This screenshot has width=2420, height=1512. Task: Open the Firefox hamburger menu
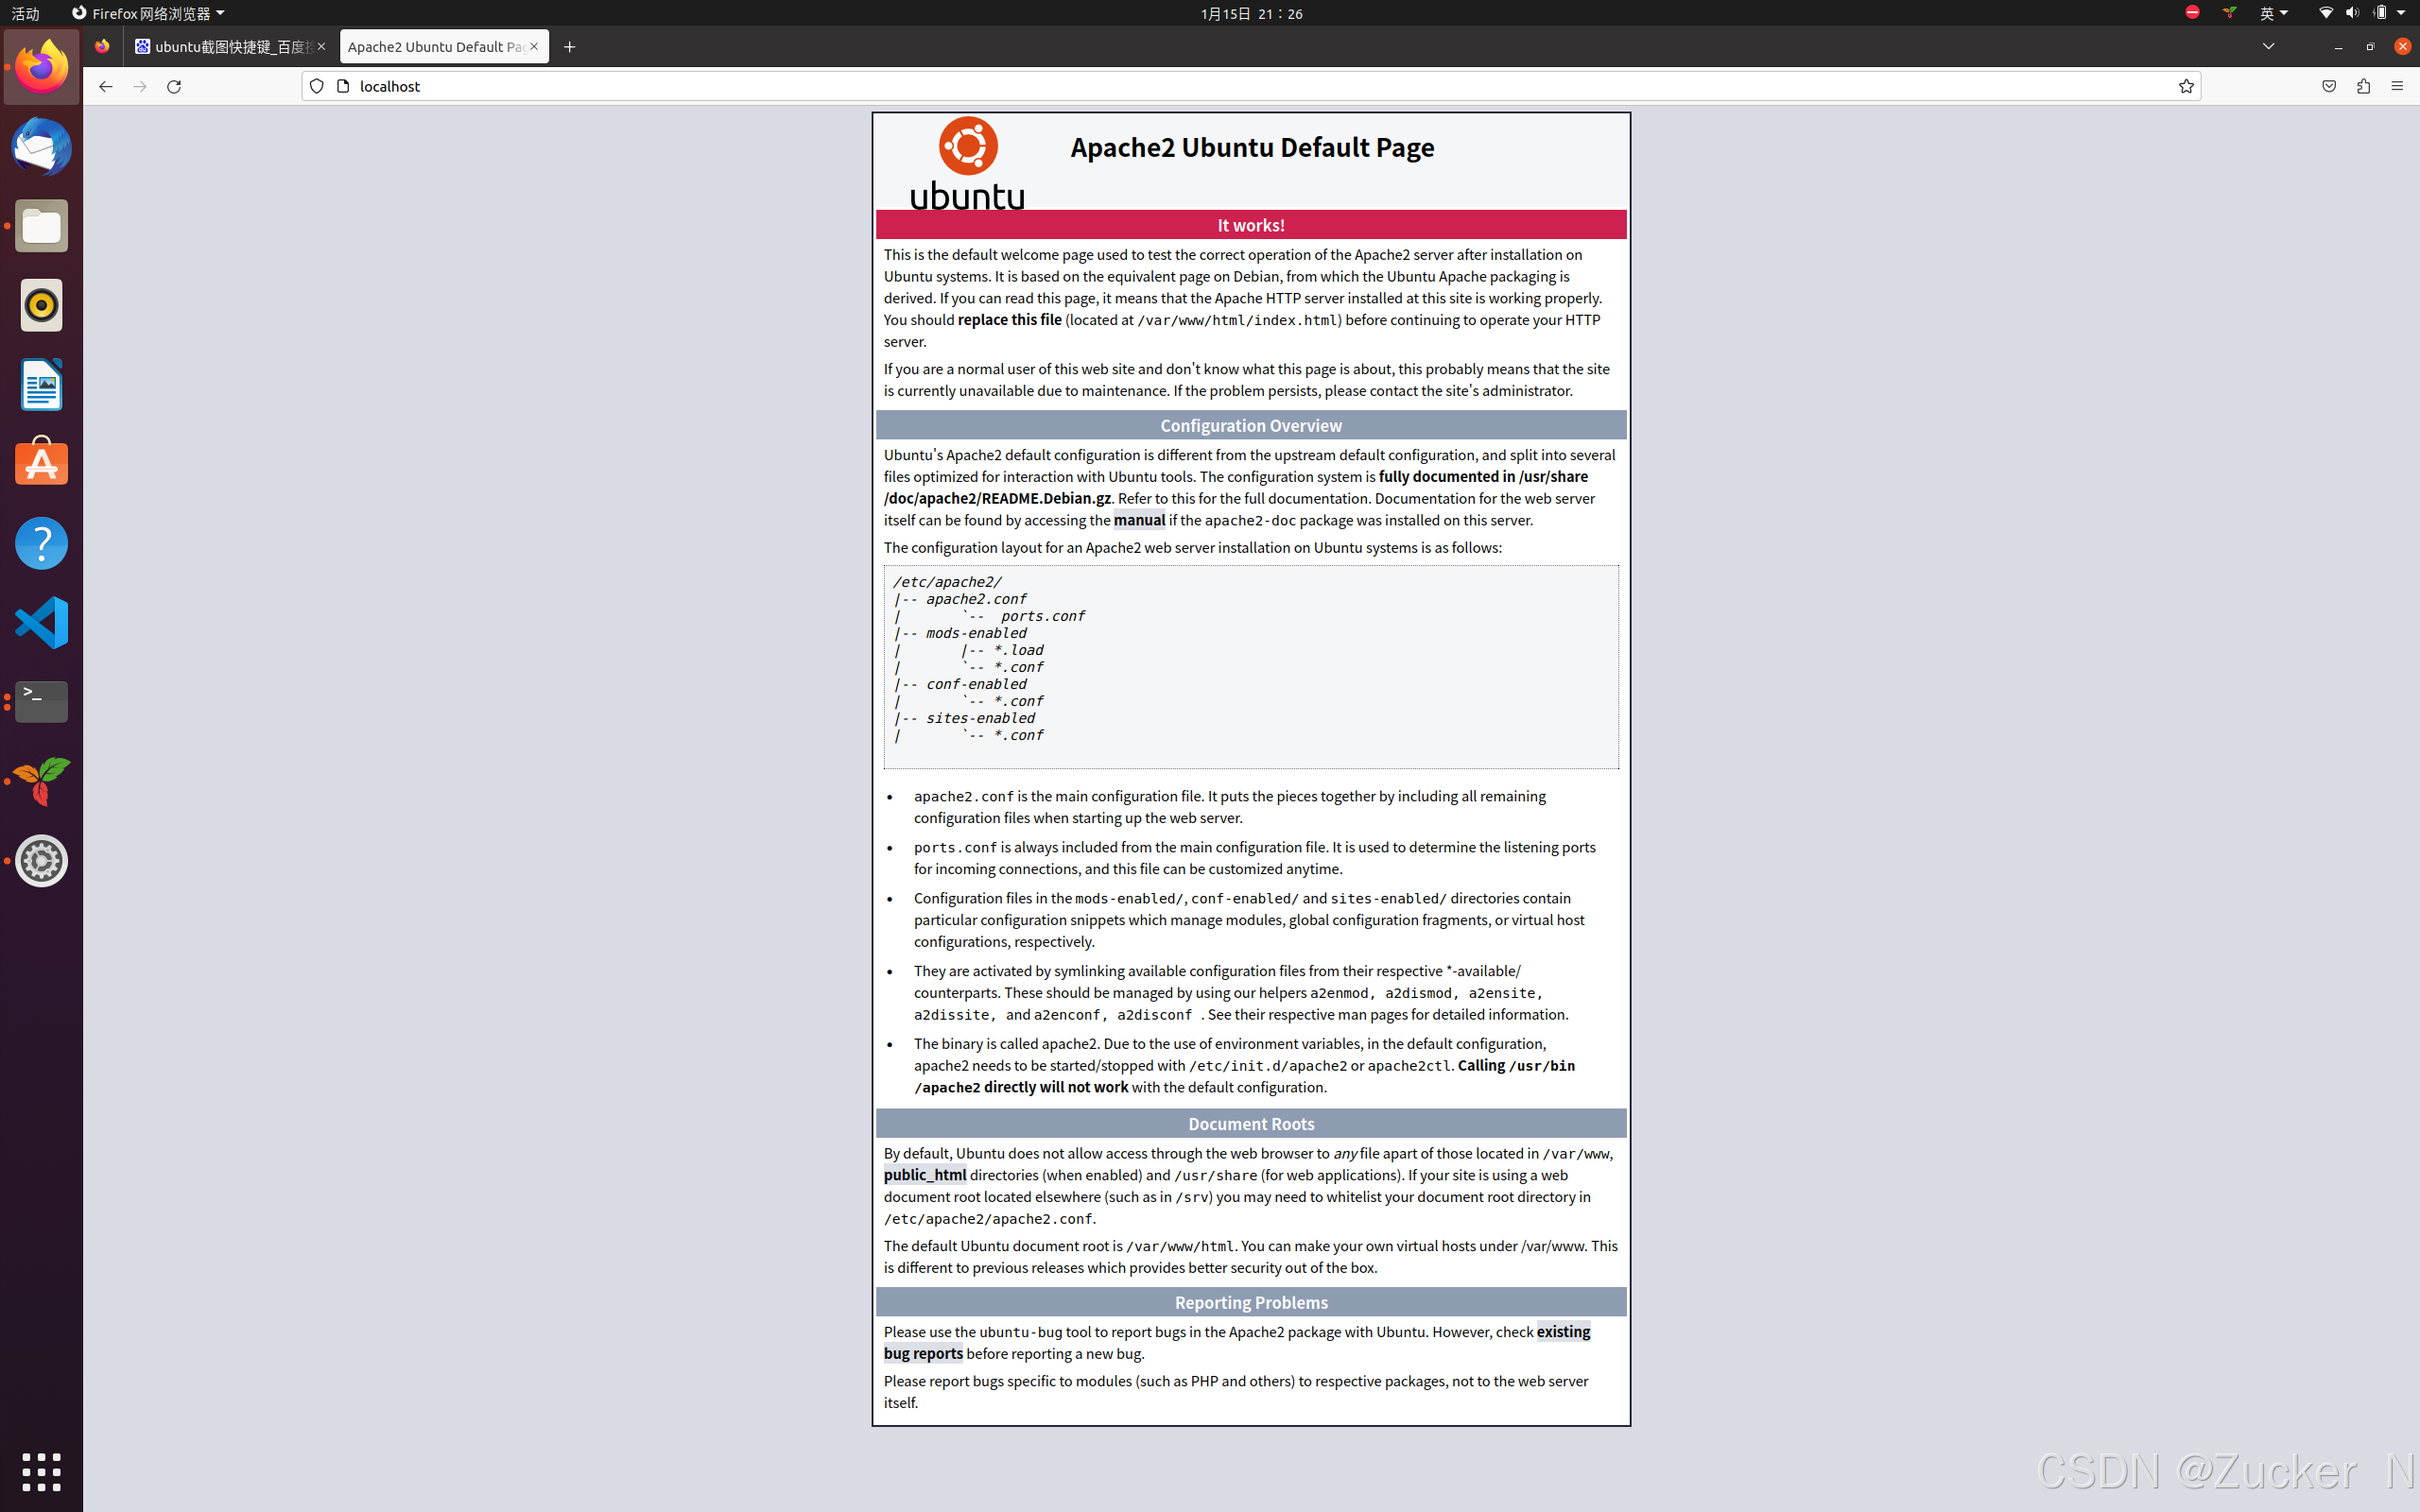click(2397, 86)
